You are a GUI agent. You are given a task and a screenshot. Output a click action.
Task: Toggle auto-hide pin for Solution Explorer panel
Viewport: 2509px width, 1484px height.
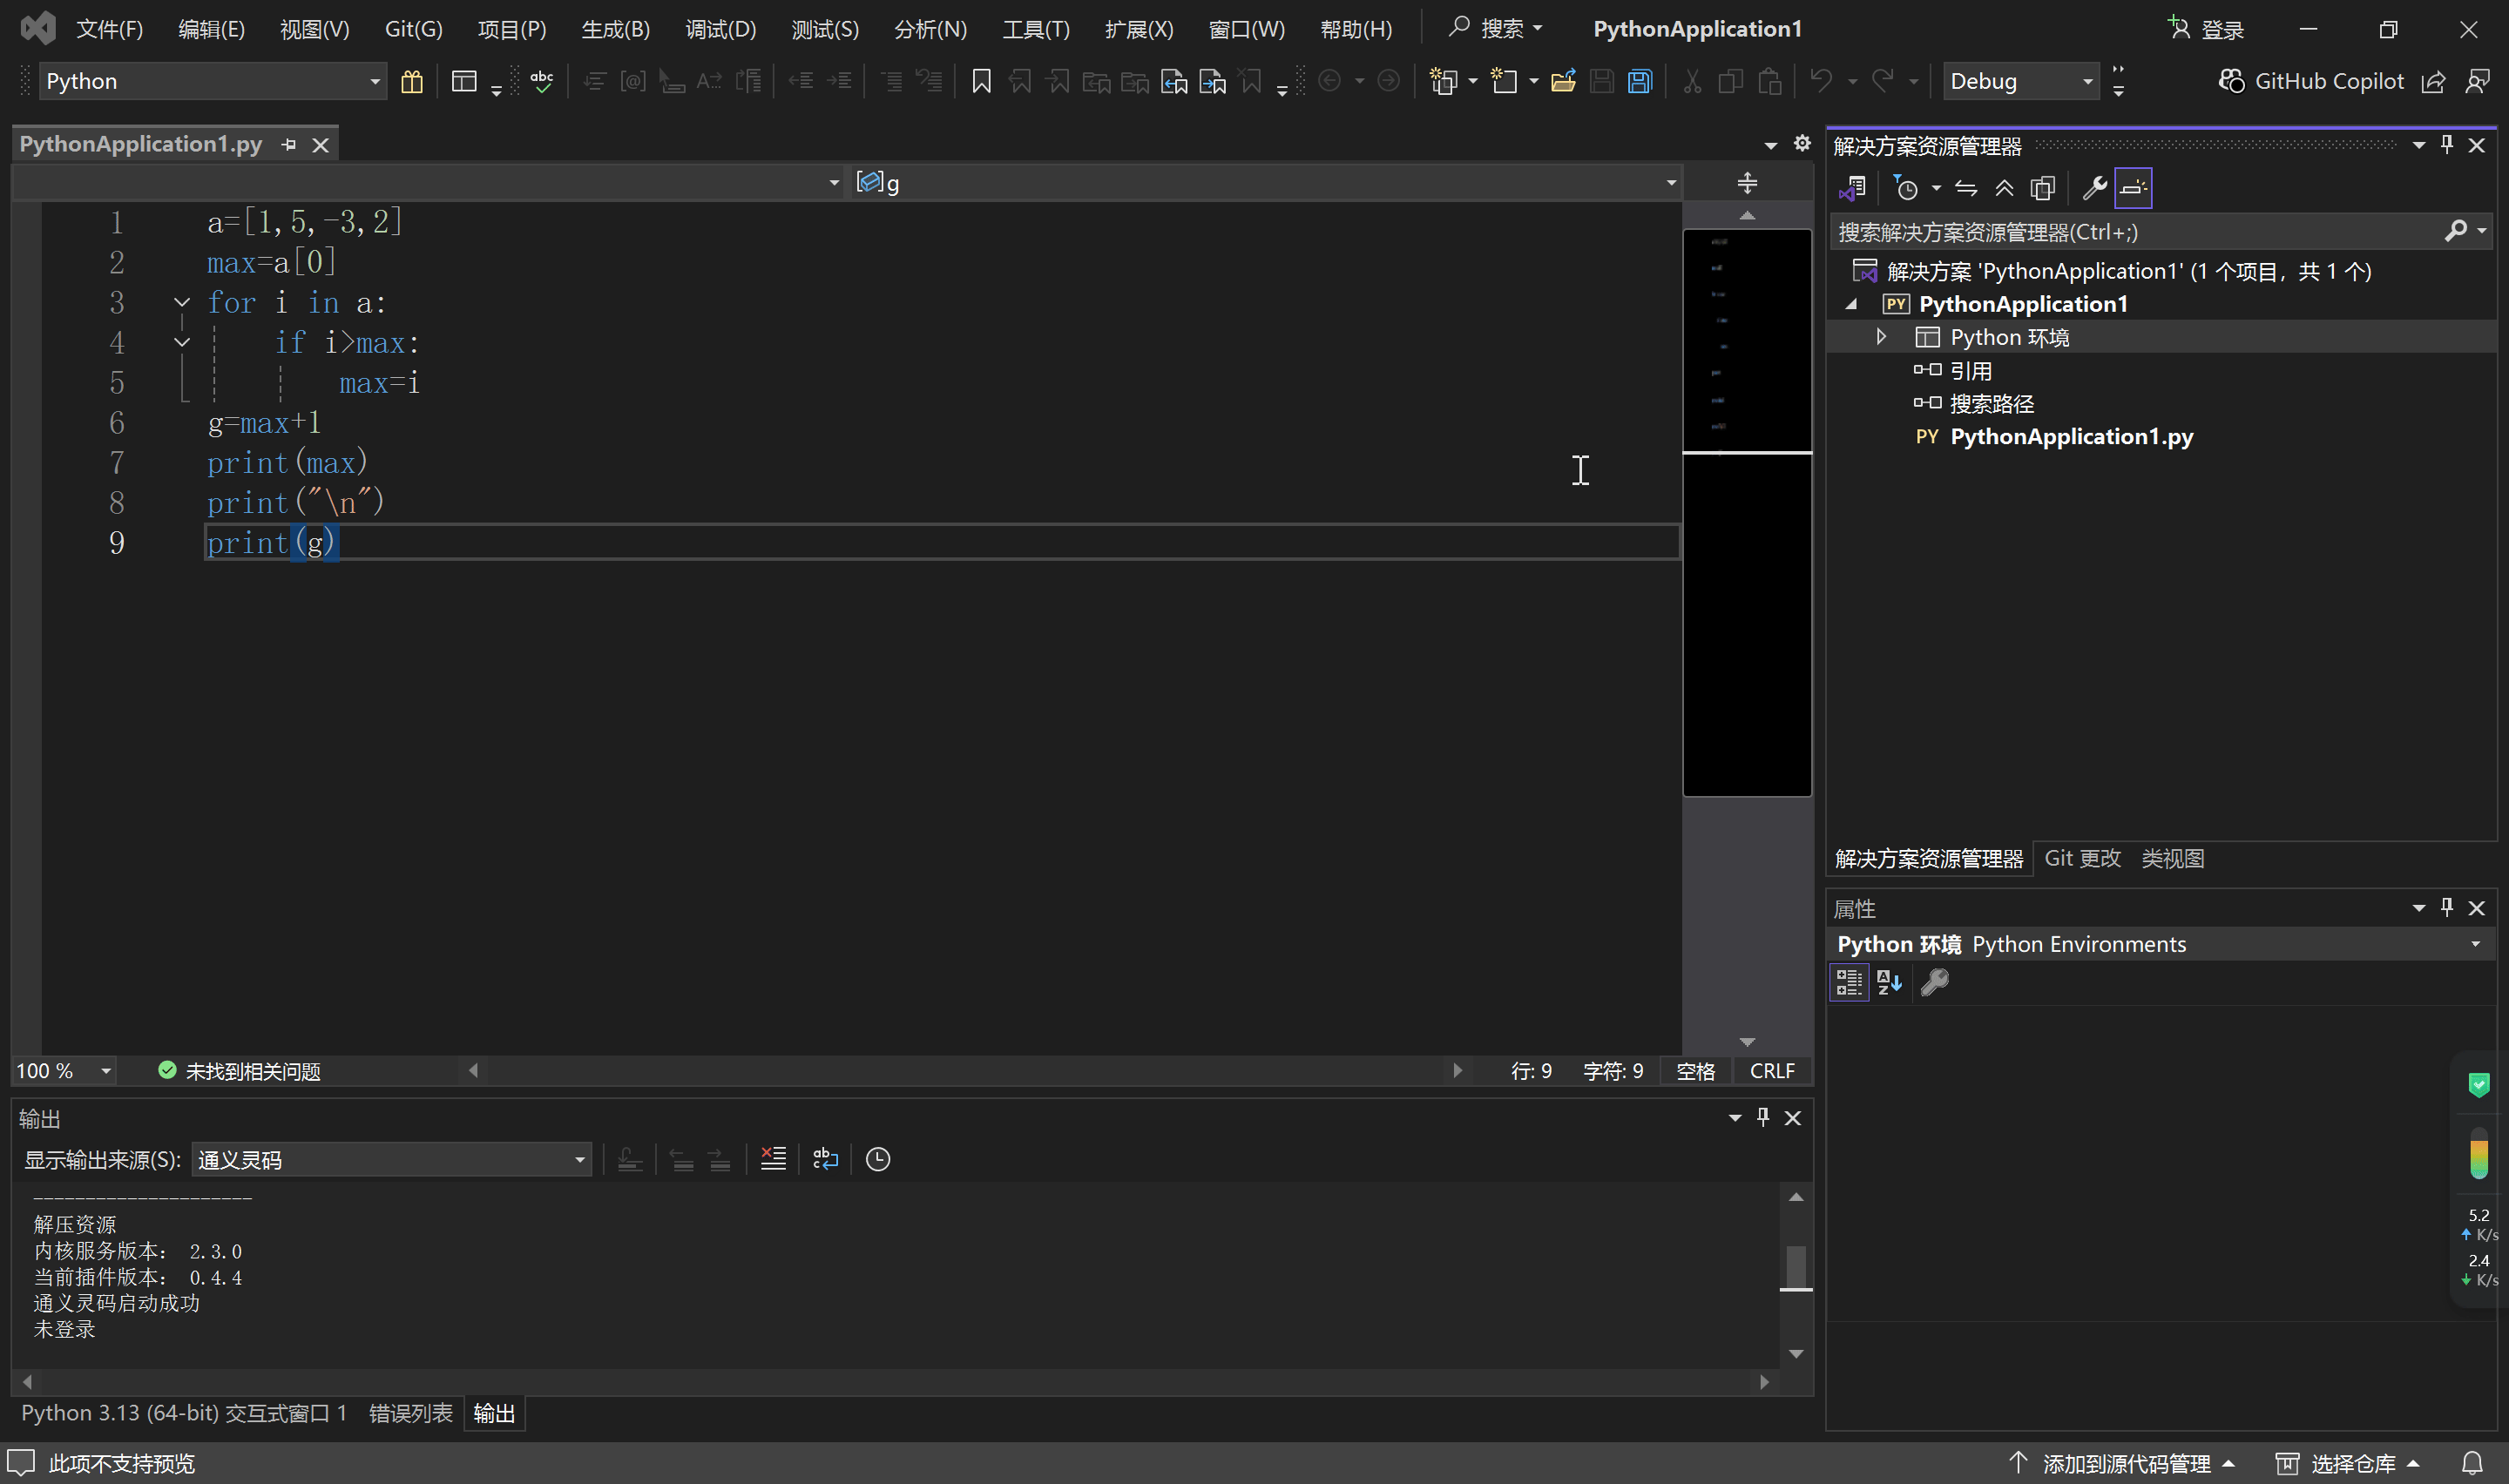[2447, 145]
